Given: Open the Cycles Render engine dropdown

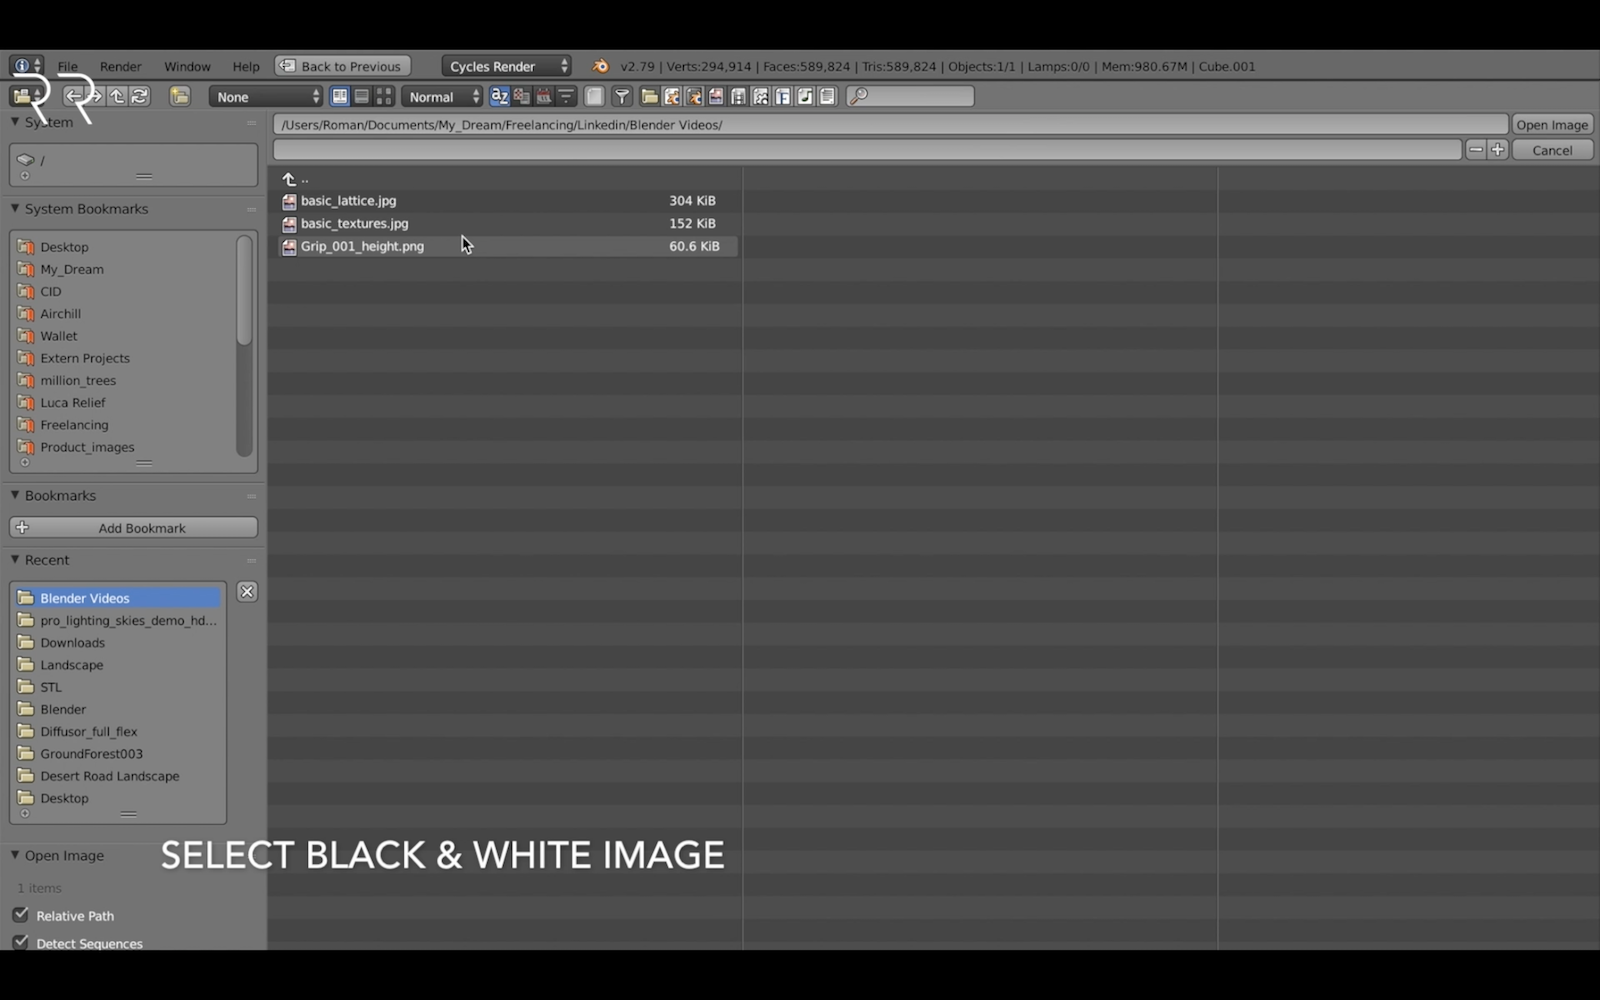Looking at the screenshot, I should pyautogui.click(x=505, y=65).
